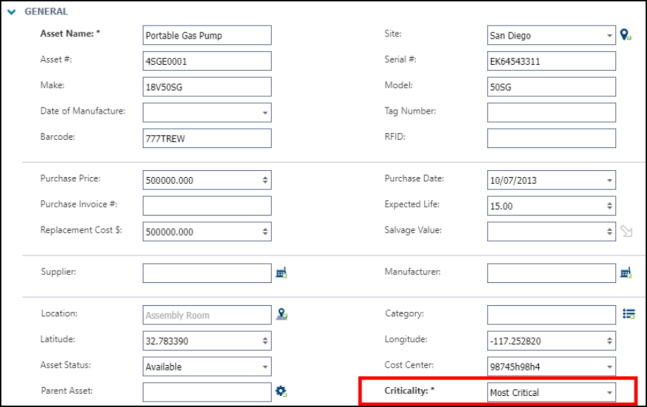
Task: Click the Parent Asset gear icon
Action: point(281,391)
